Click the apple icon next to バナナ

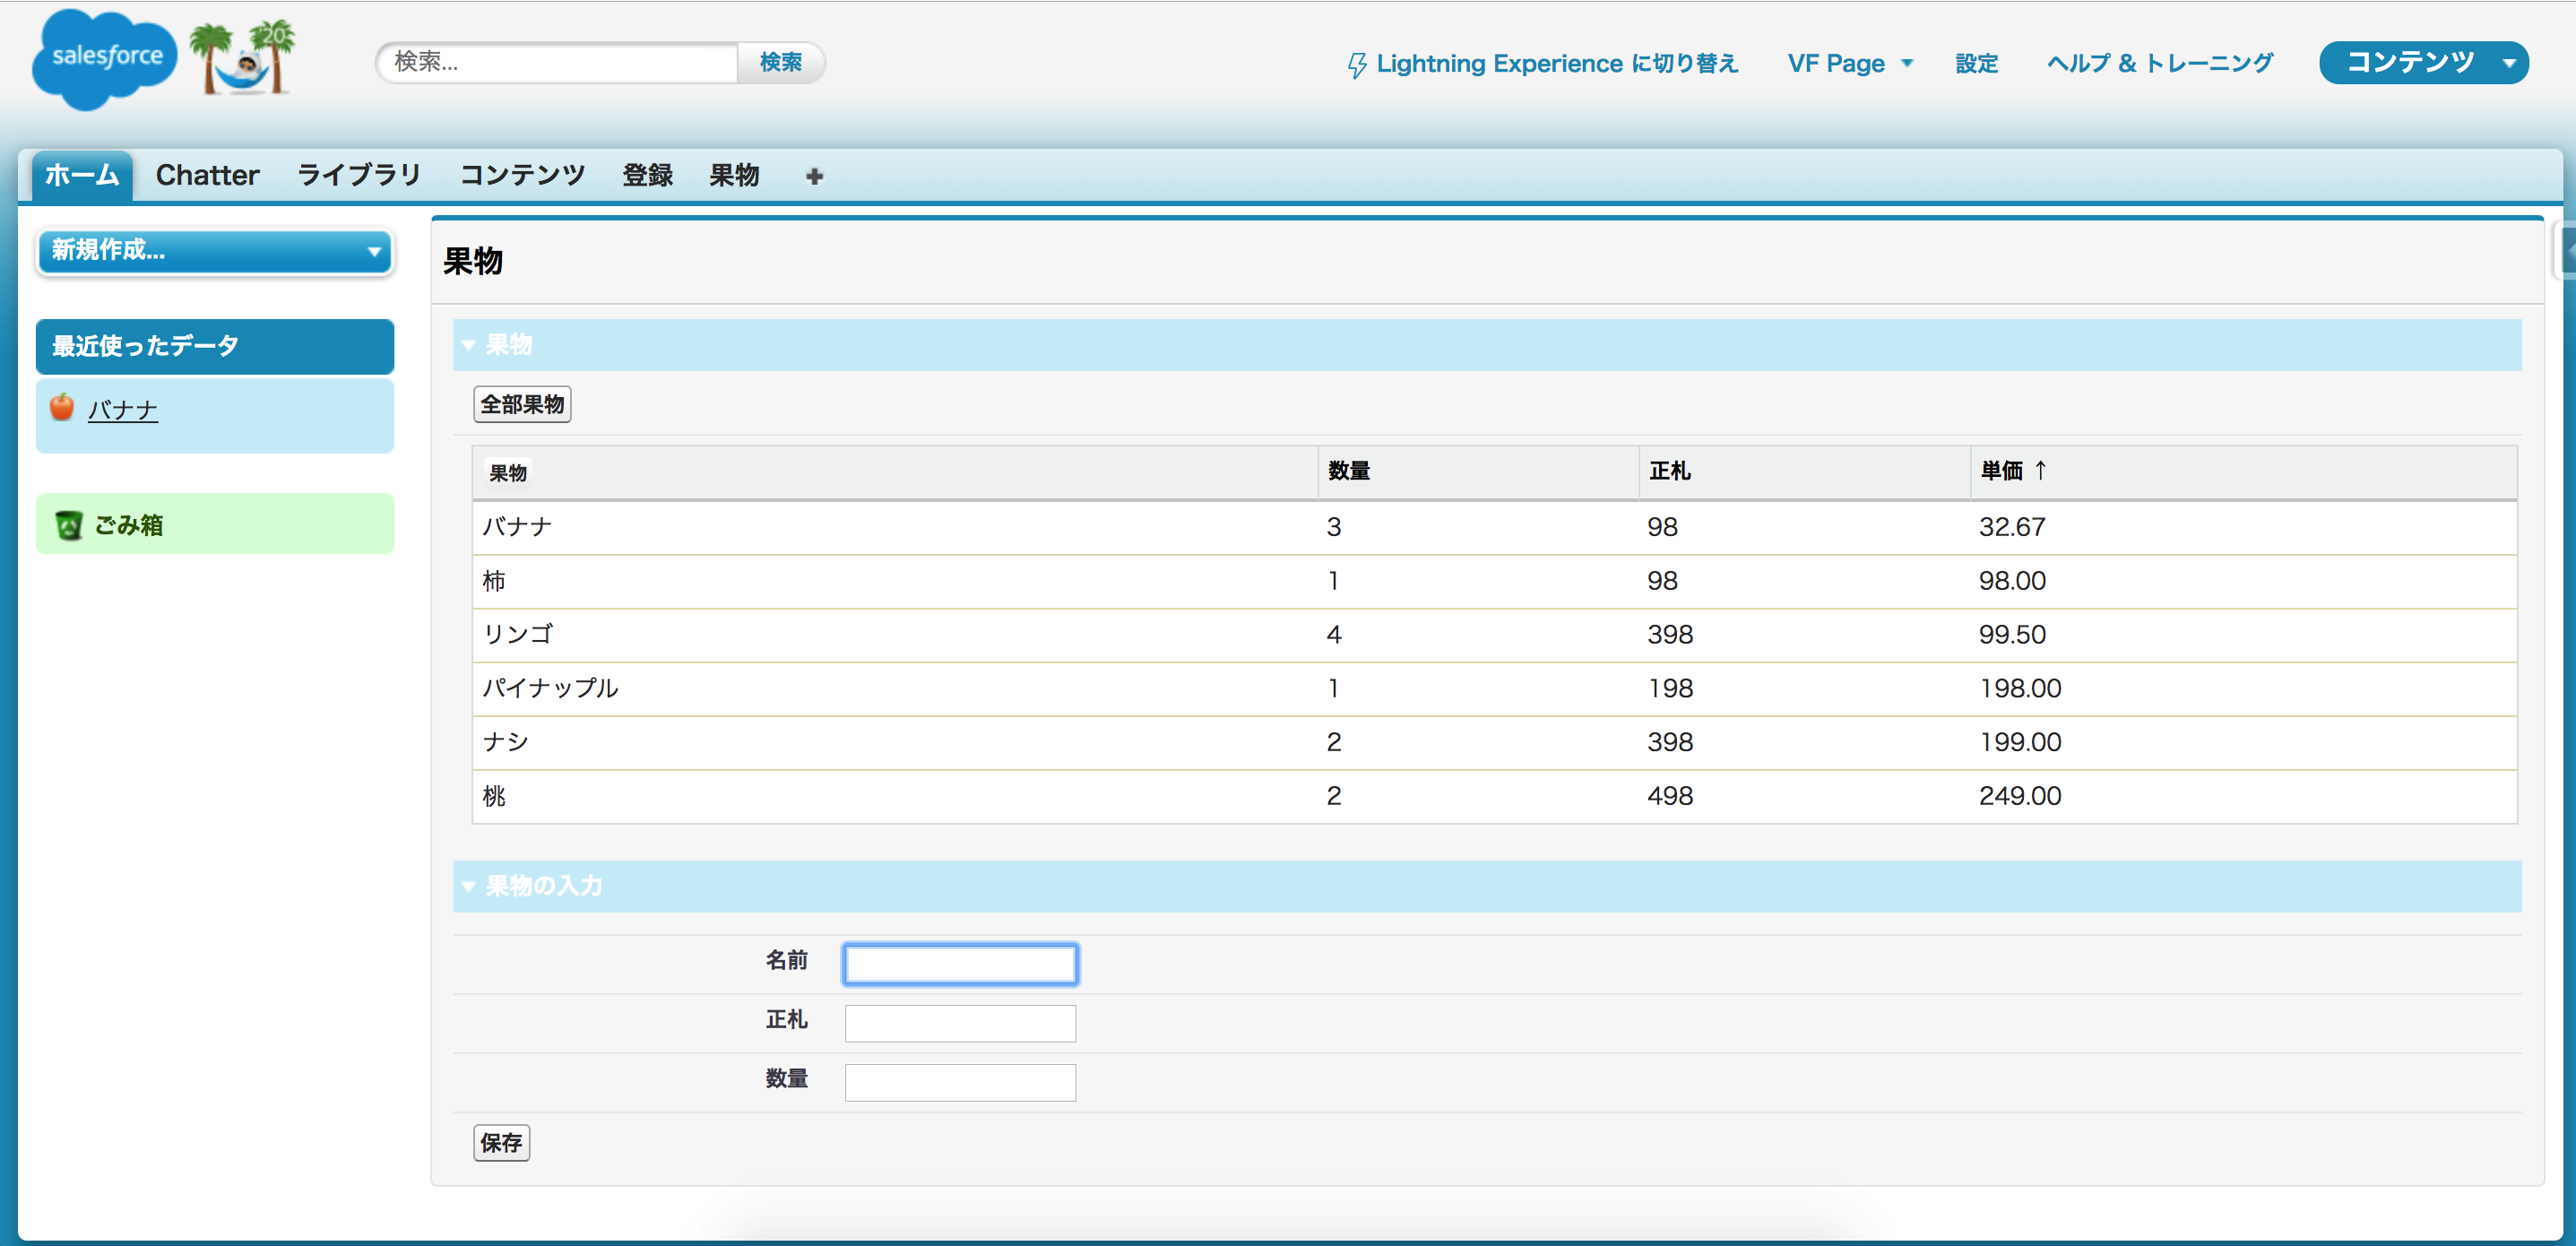coord(62,407)
